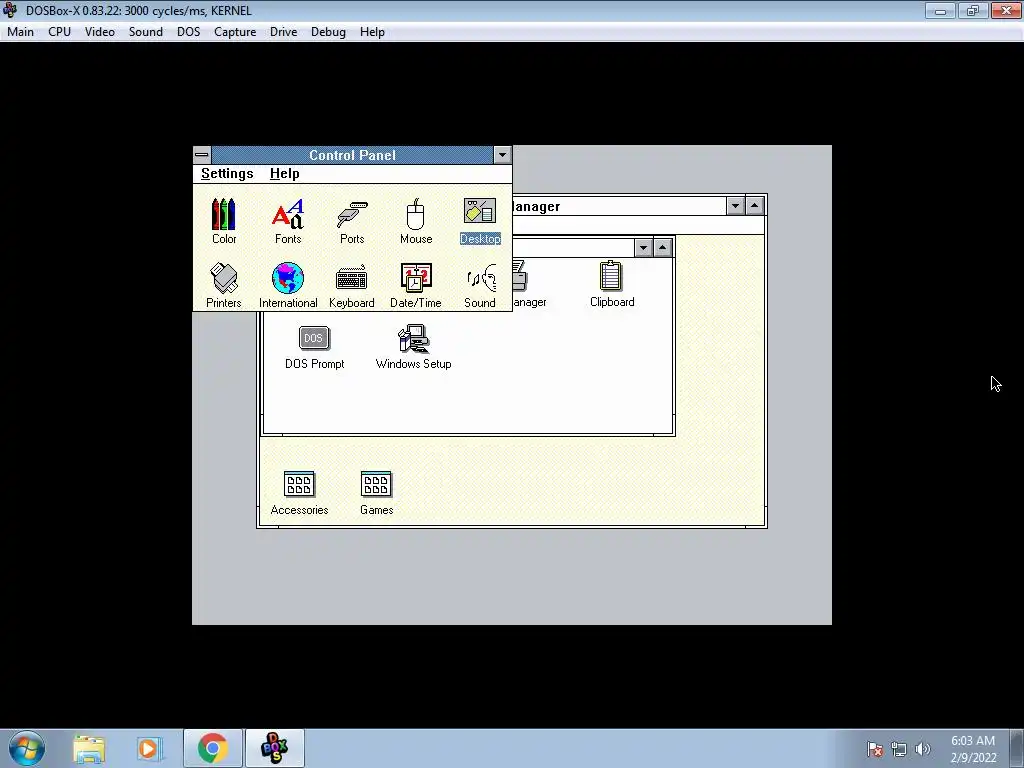Open the volume speaker tray icon
This screenshot has height=768, width=1024.
tap(922, 749)
